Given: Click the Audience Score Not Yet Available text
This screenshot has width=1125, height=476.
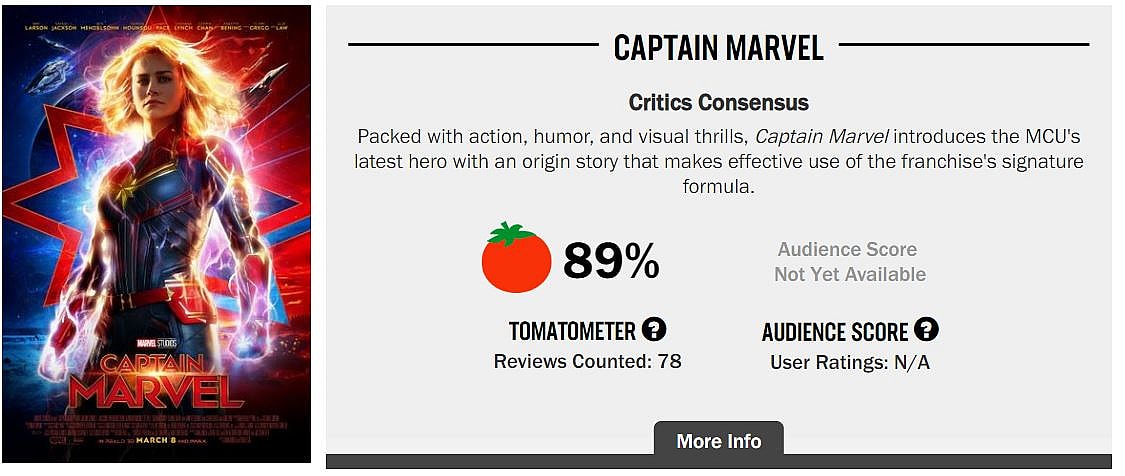Looking at the screenshot, I should click(x=849, y=262).
